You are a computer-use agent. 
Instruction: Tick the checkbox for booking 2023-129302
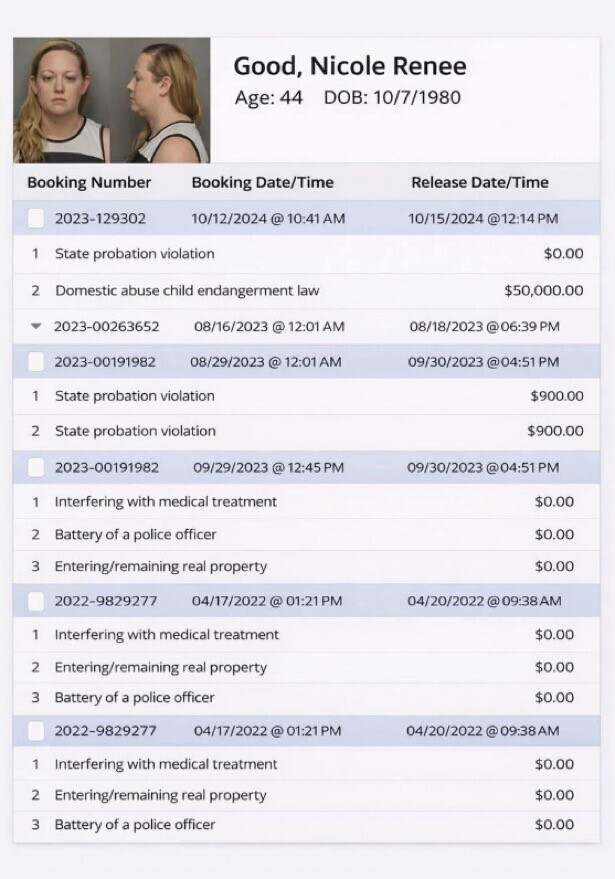pyautogui.click(x=36, y=218)
